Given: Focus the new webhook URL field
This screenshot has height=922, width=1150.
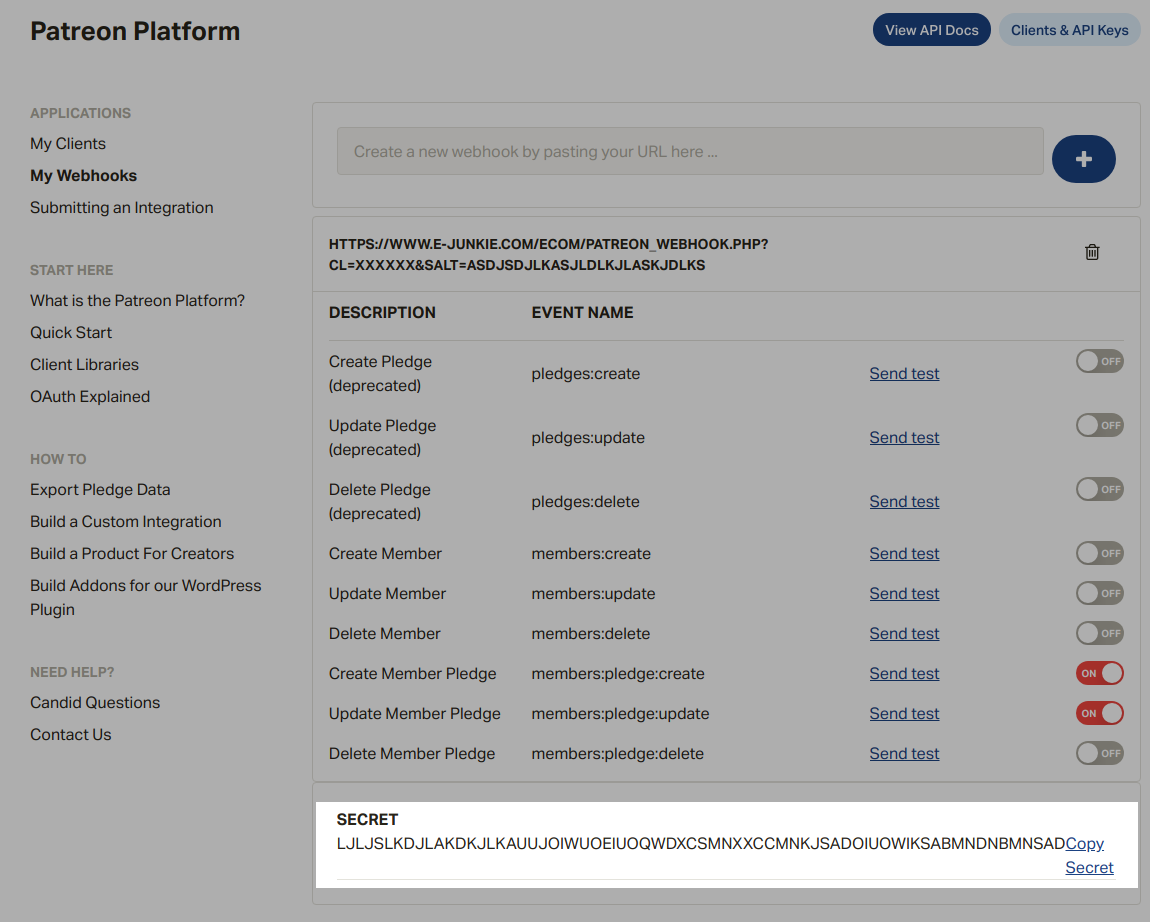Looking at the screenshot, I should pos(690,152).
